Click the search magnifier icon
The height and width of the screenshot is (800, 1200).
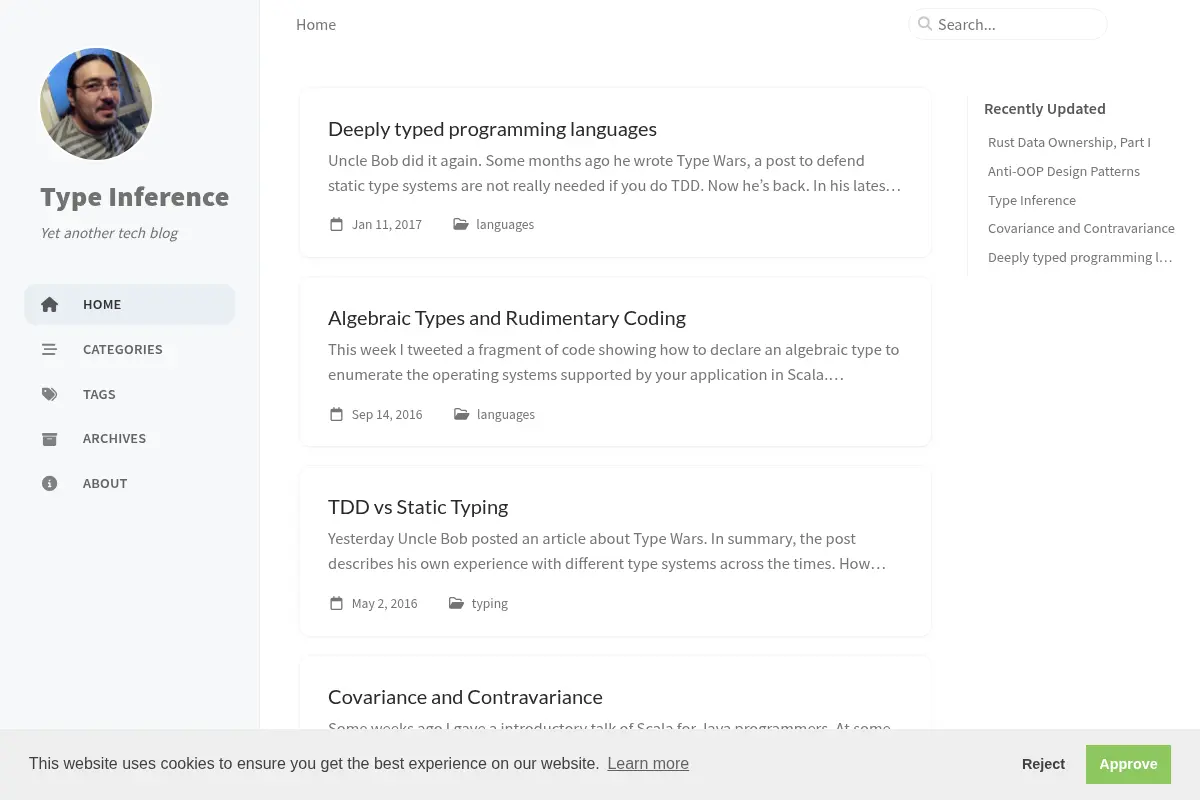click(925, 24)
